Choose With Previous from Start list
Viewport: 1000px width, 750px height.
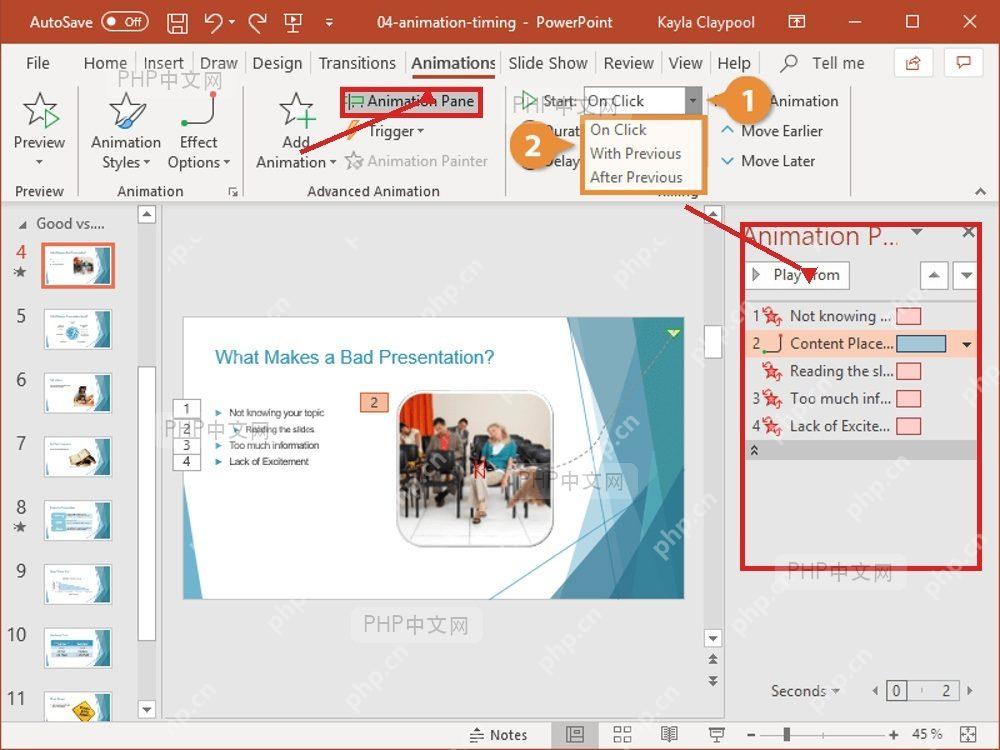click(635, 153)
